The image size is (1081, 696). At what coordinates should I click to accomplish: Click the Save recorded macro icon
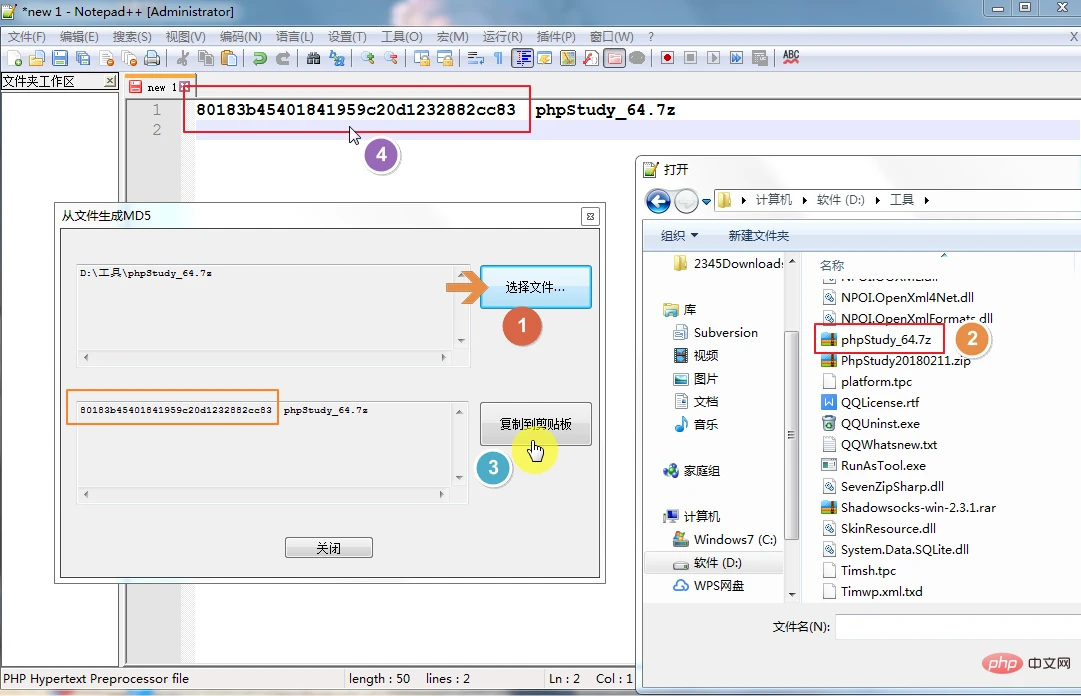pos(760,58)
